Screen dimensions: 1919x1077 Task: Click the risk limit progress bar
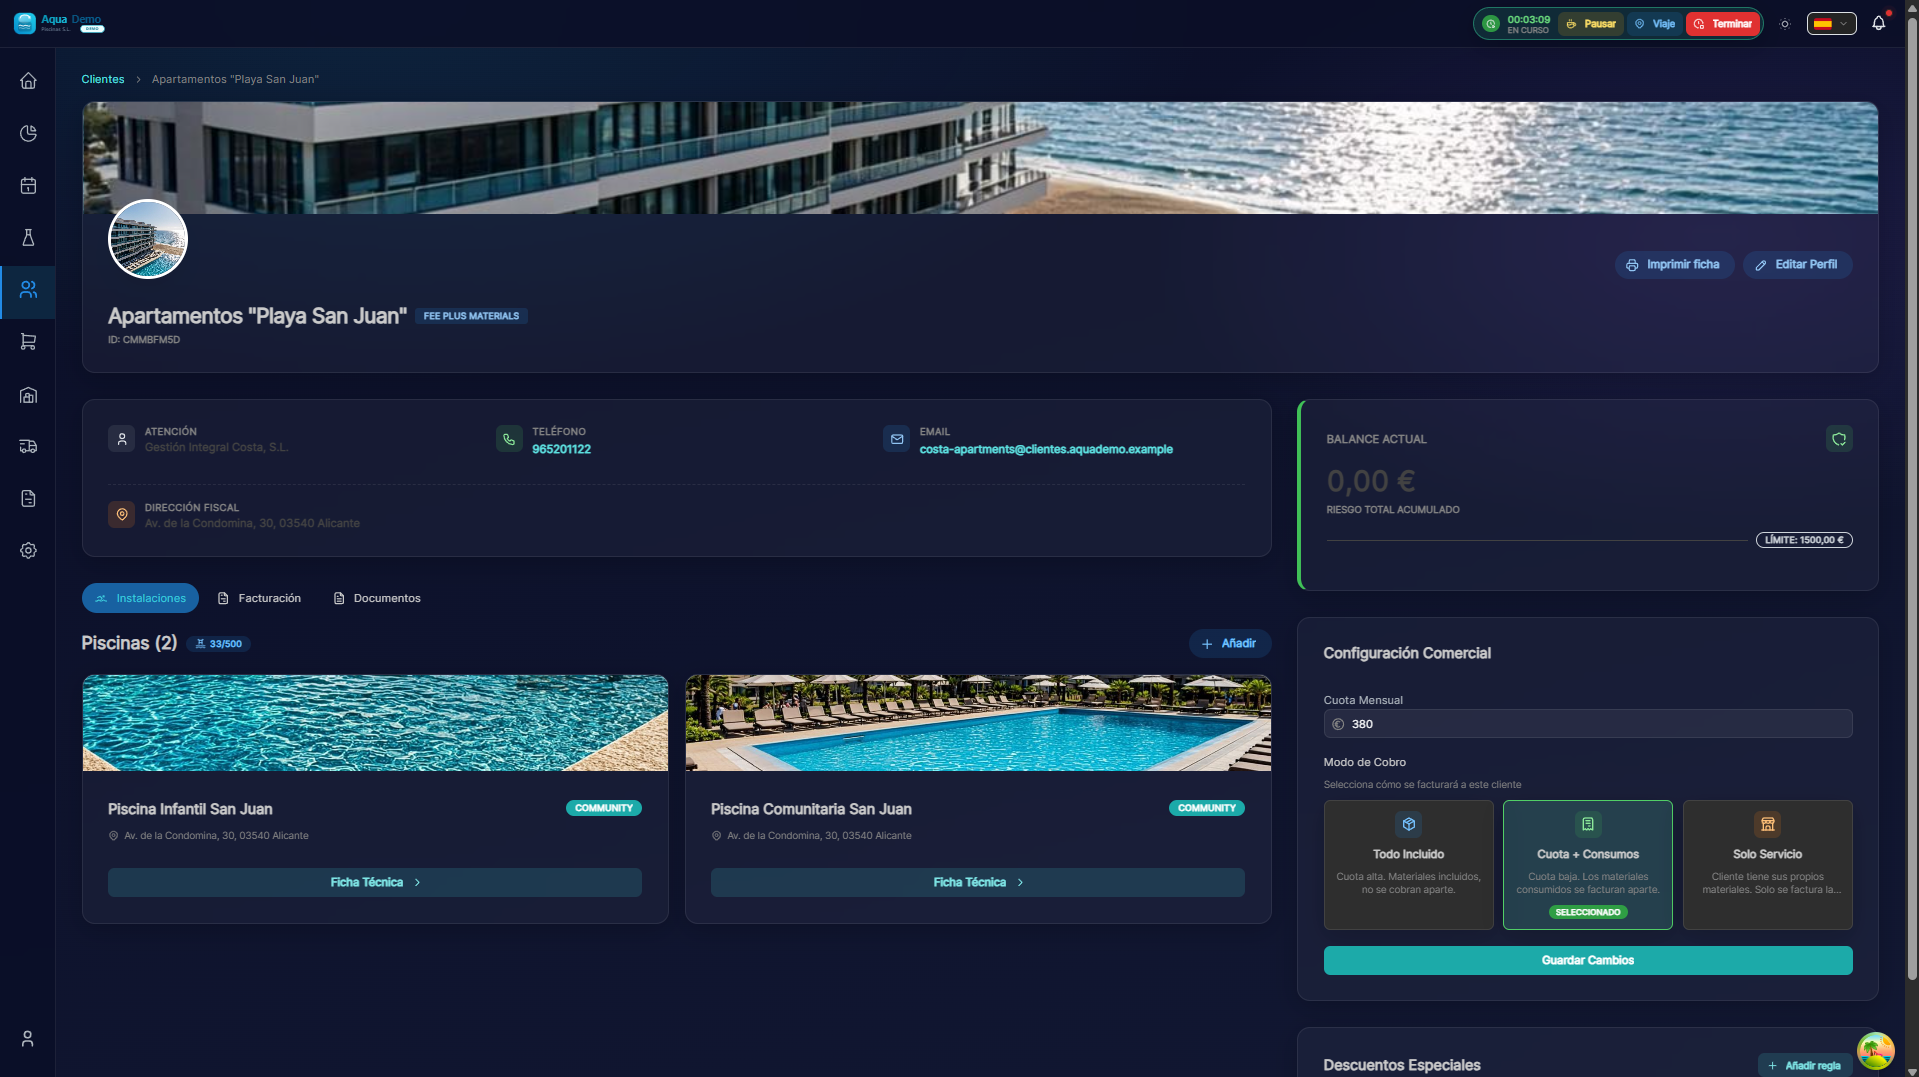(1537, 540)
